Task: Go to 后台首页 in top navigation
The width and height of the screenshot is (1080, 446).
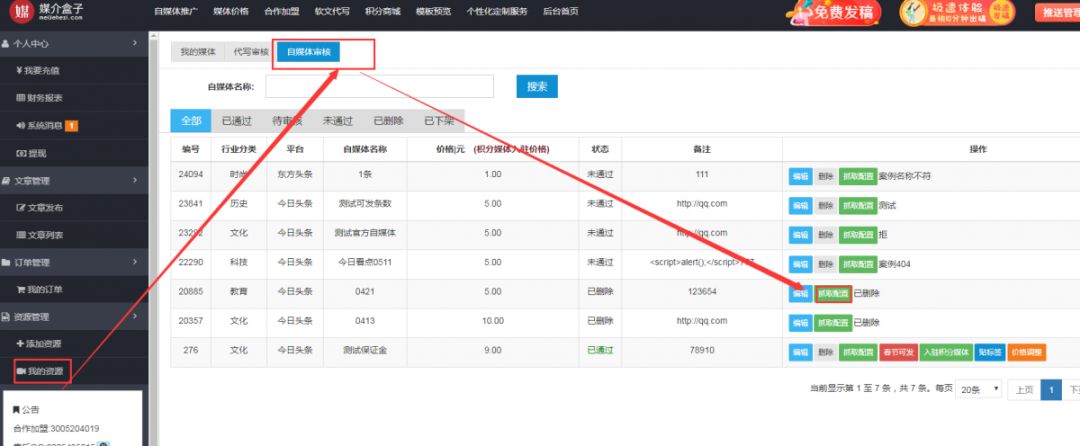Action: point(561,12)
